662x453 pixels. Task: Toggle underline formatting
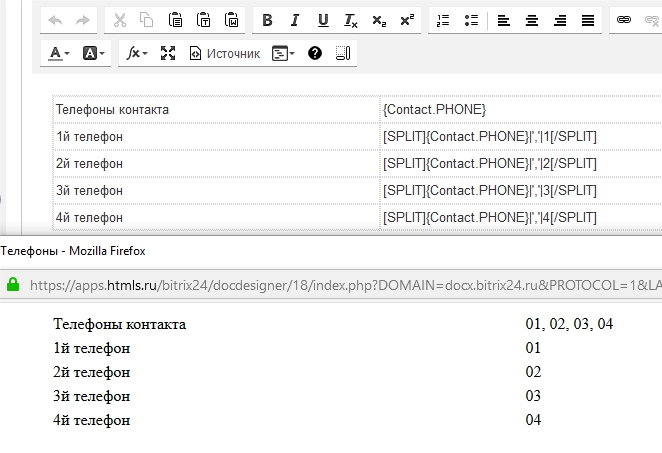point(323,20)
